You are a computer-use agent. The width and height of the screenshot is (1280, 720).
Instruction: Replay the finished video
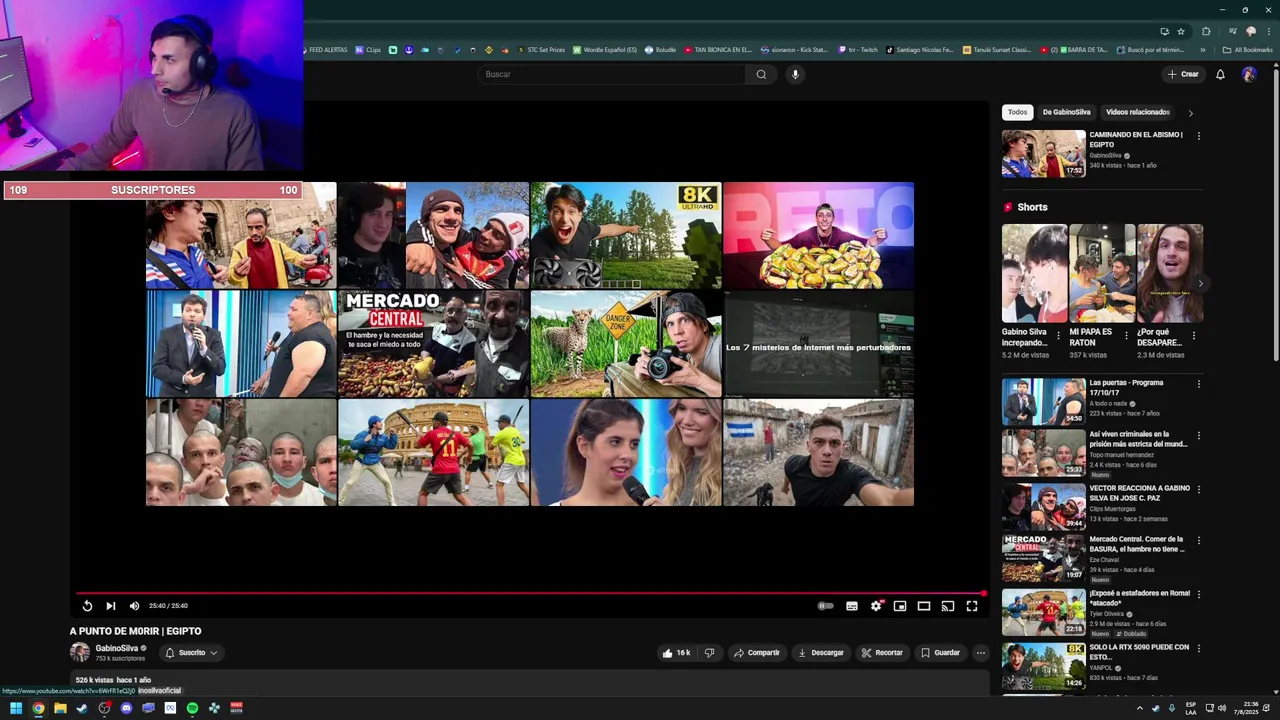[x=87, y=606]
